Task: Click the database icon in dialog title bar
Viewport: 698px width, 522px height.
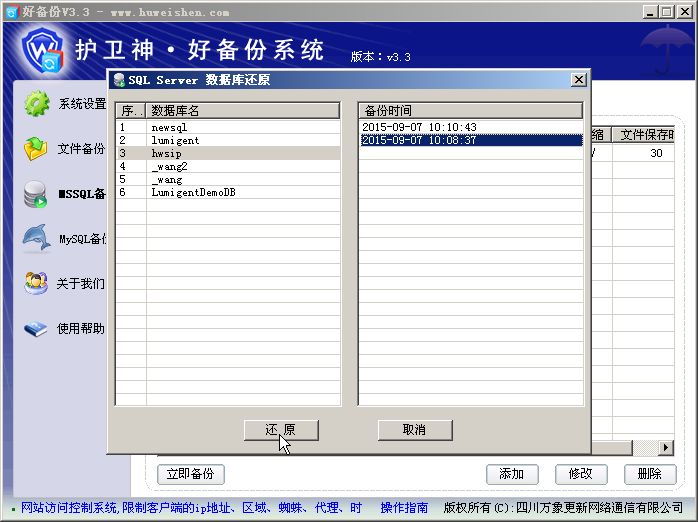Action: click(119, 80)
